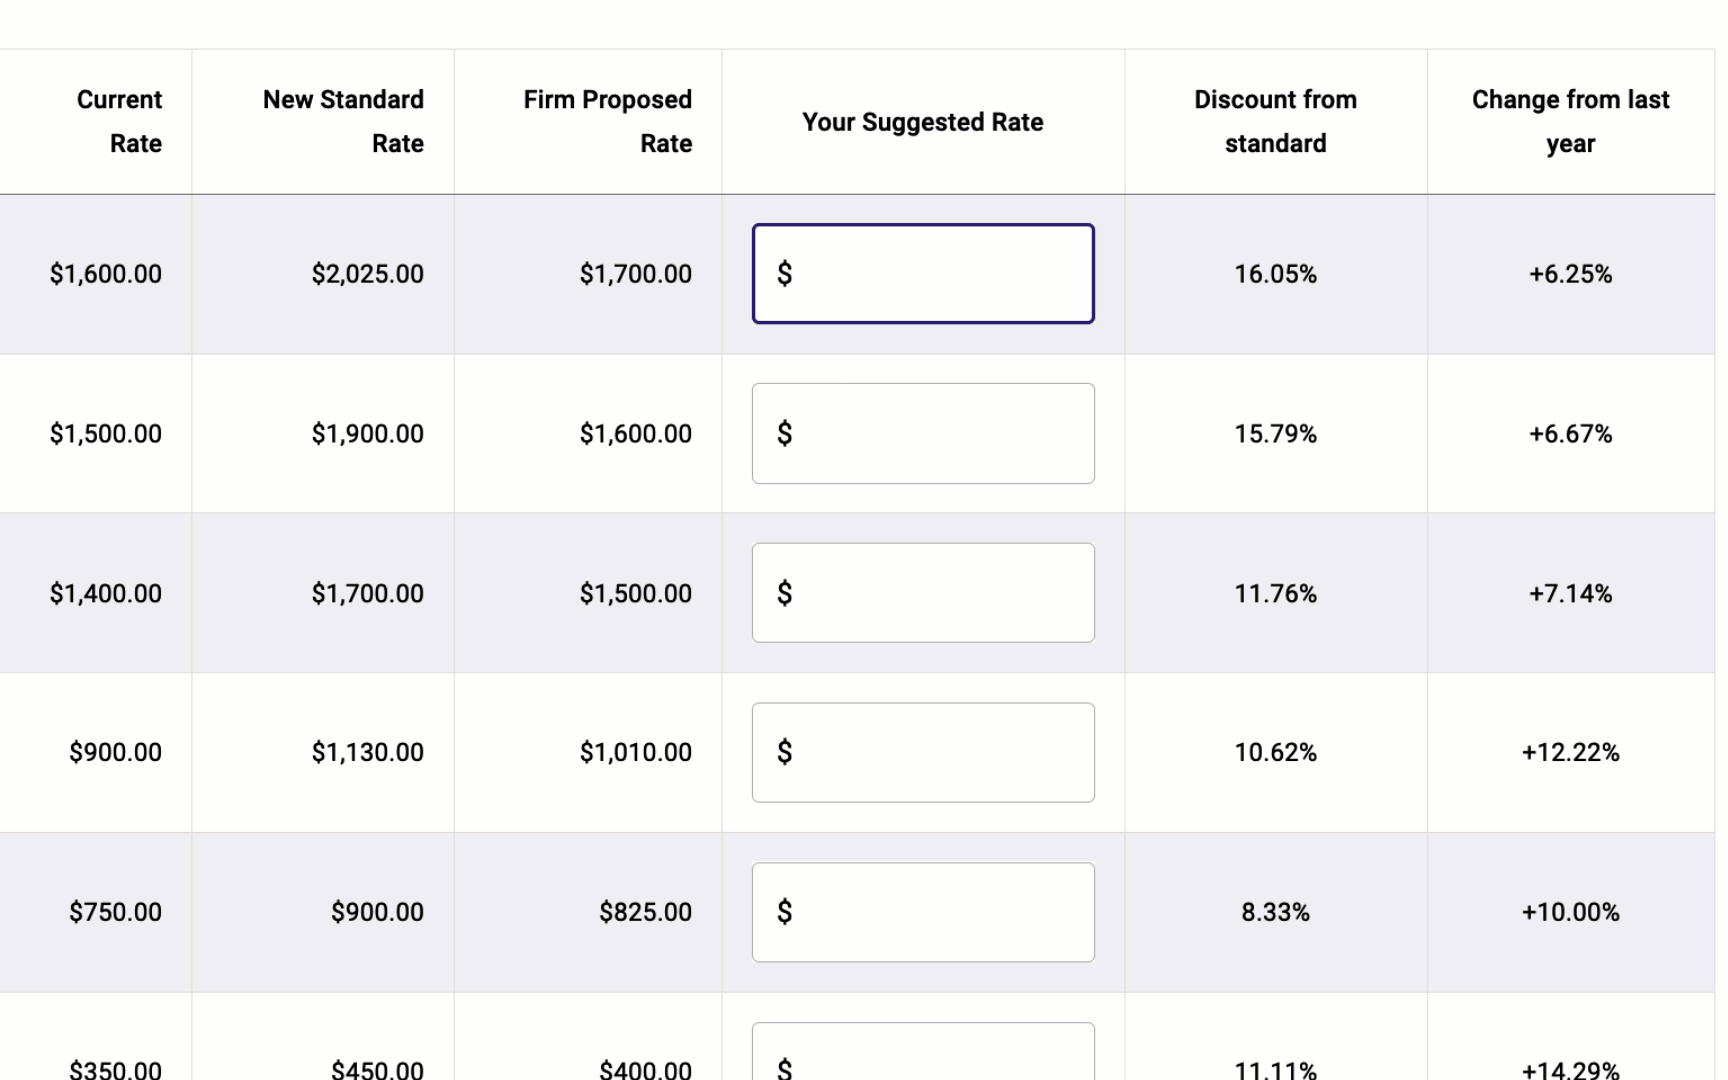This screenshot has width=1728, height=1080.
Task: Click the $450.00 new standard rate cell
Action: click(x=377, y=1068)
